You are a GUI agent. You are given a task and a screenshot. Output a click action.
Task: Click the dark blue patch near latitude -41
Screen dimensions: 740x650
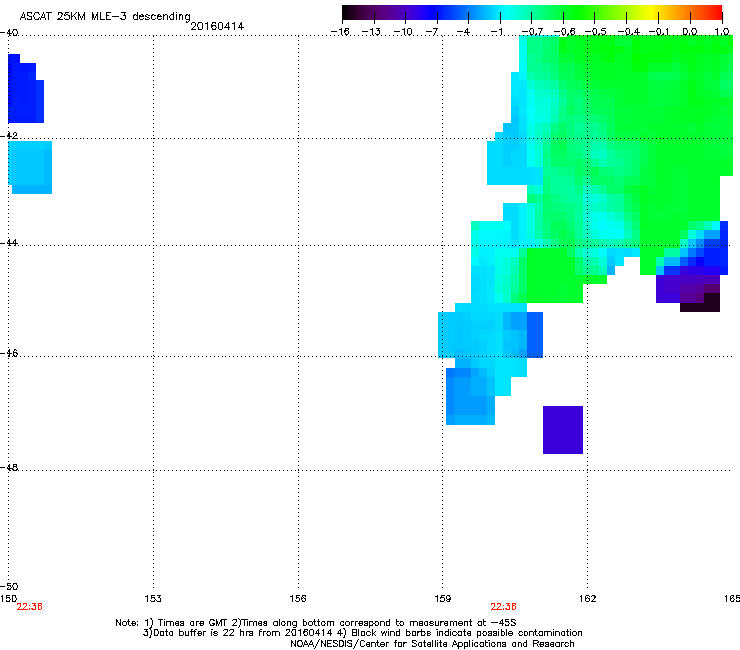[x=26, y=92]
